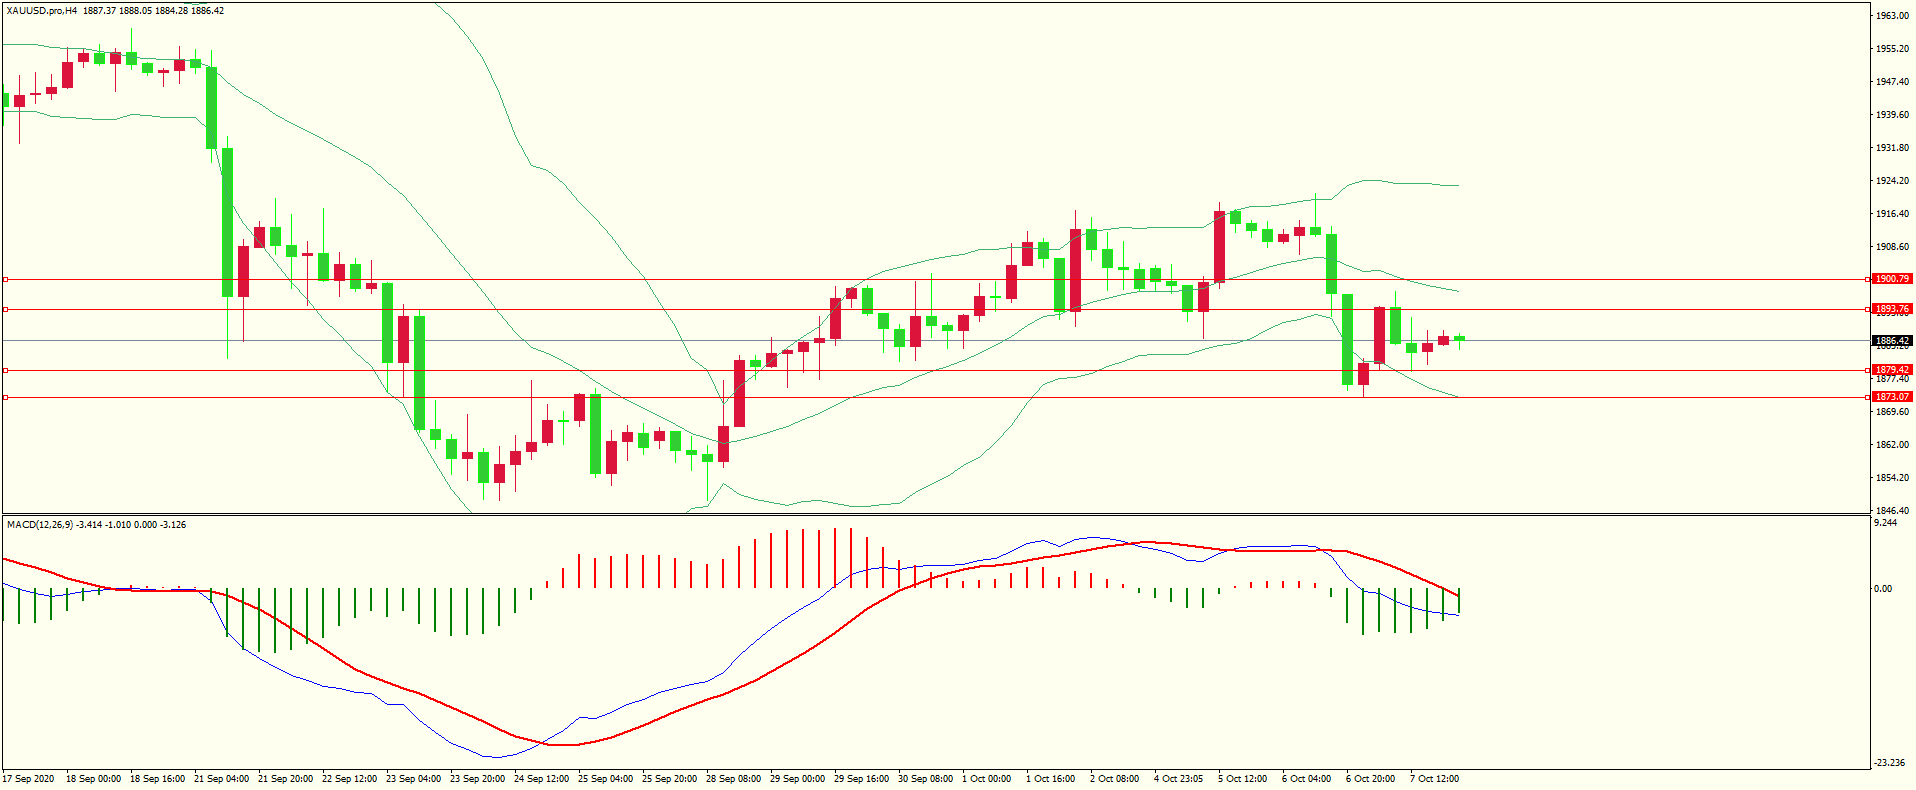Select the 1873.07 horizontal line price tag
1916x790 pixels.
click(x=1892, y=397)
